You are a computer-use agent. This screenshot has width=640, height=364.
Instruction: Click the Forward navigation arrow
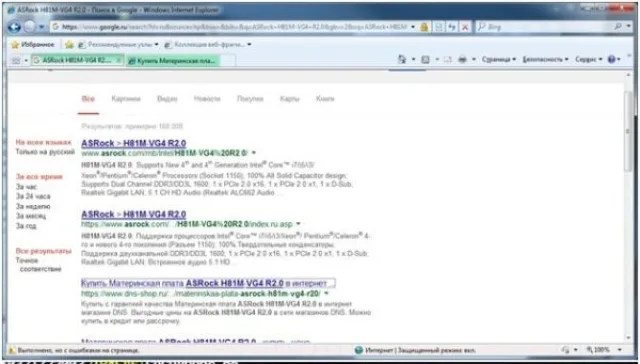[29, 27]
